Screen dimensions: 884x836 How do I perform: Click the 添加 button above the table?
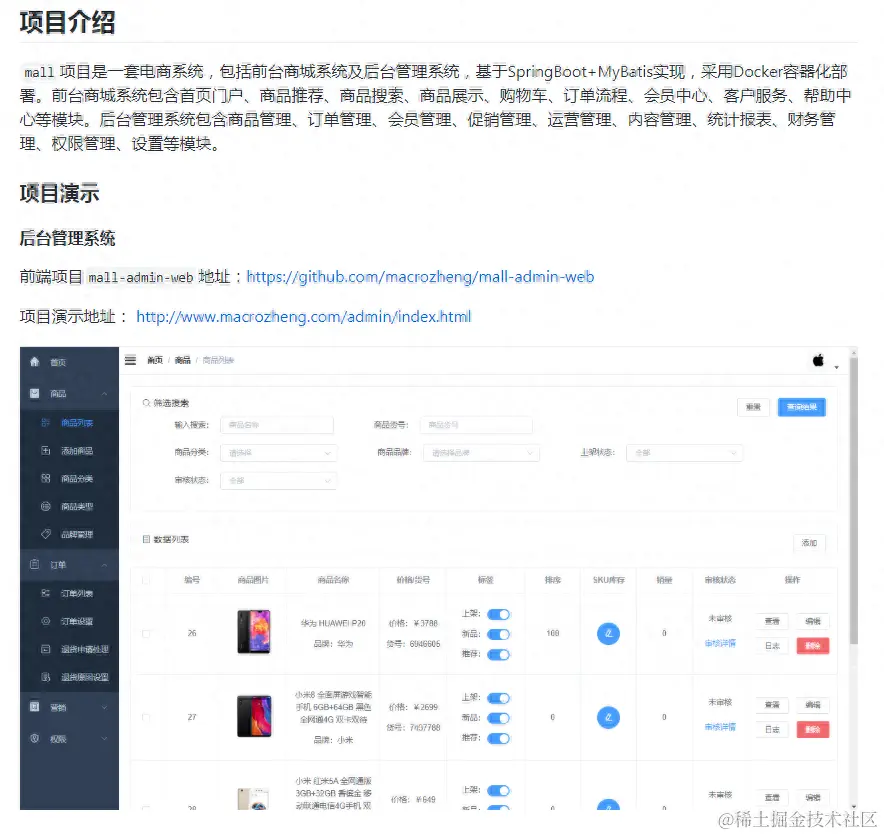[x=810, y=542]
